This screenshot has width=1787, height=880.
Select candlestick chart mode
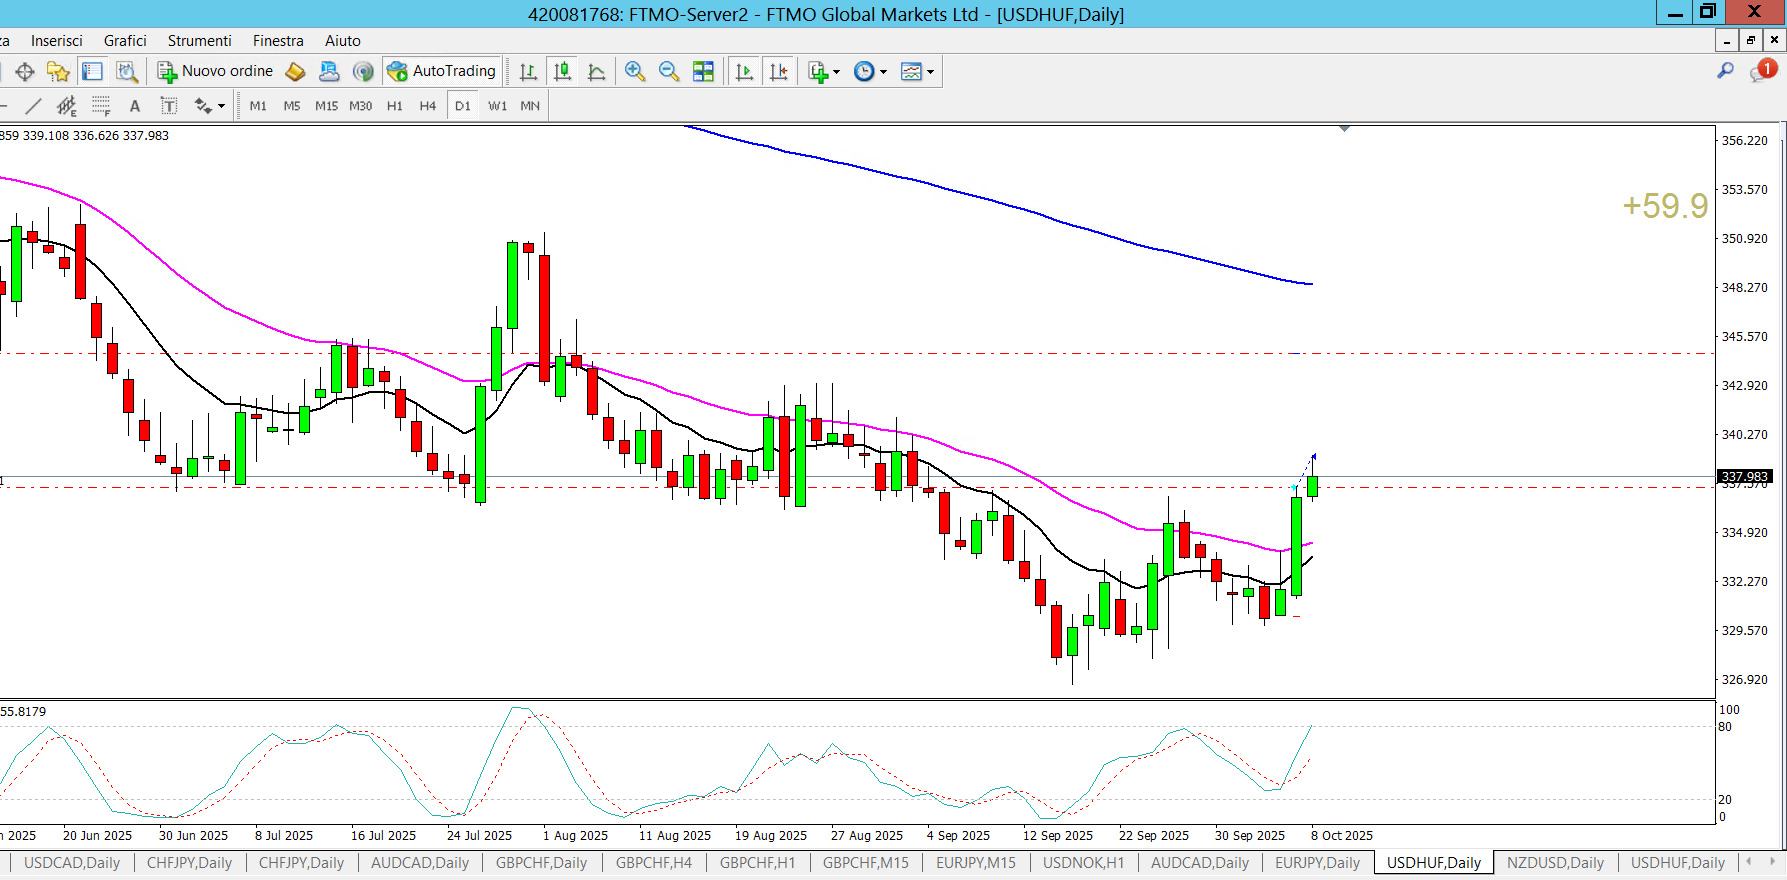[562, 71]
